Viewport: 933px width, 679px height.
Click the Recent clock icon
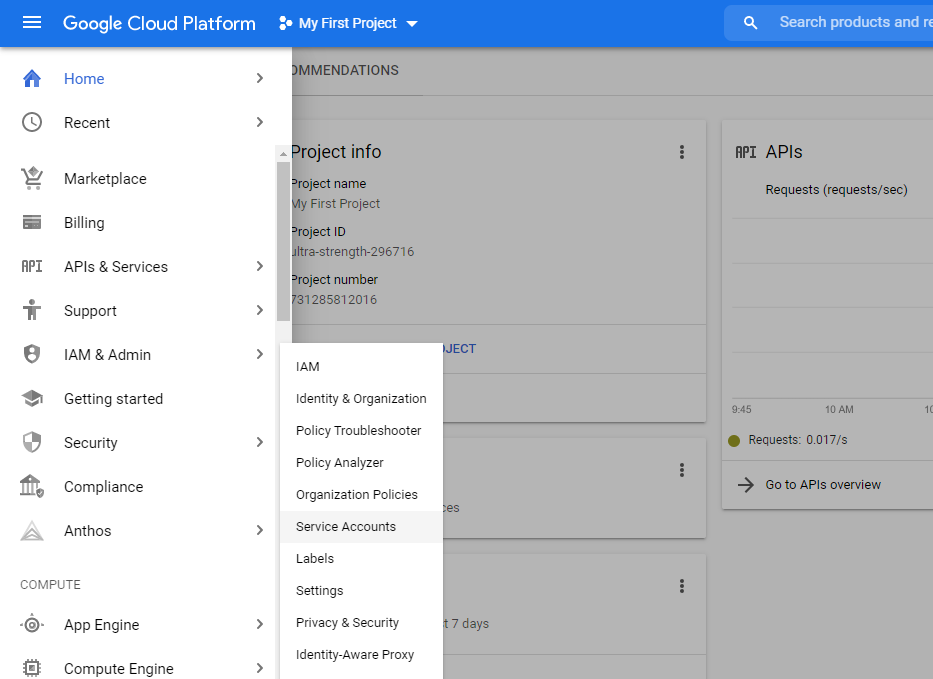coord(32,122)
